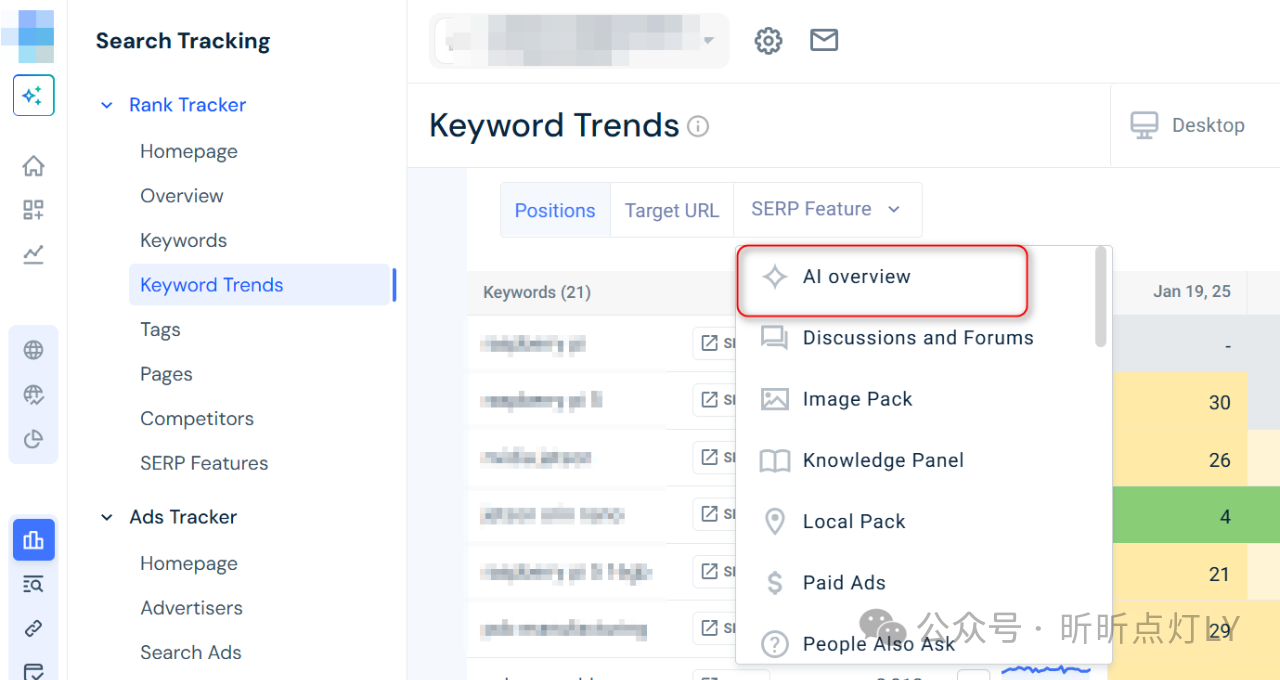
Task: Collapse the Rank Tracker section
Action: coord(107,105)
